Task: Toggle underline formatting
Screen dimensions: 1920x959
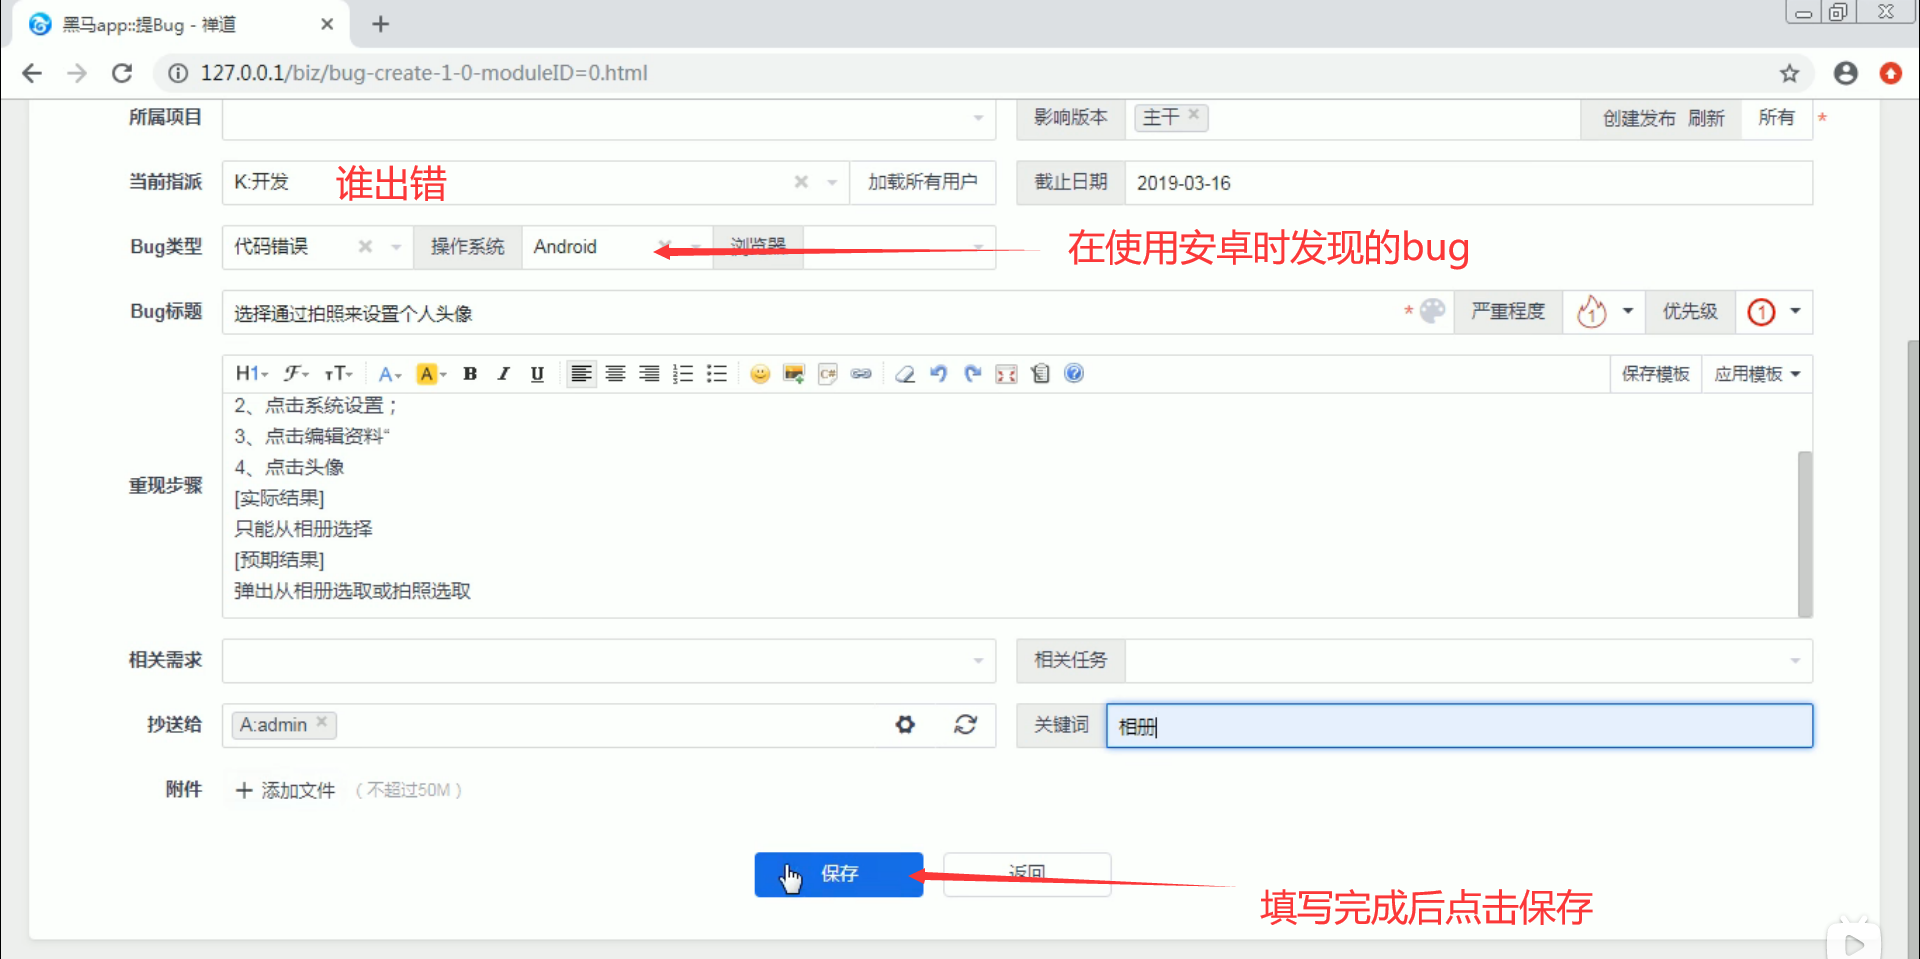Action: tap(537, 374)
